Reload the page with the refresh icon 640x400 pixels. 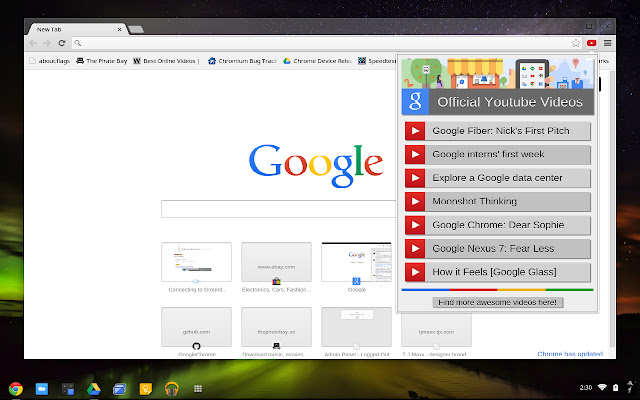(x=62, y=43)
